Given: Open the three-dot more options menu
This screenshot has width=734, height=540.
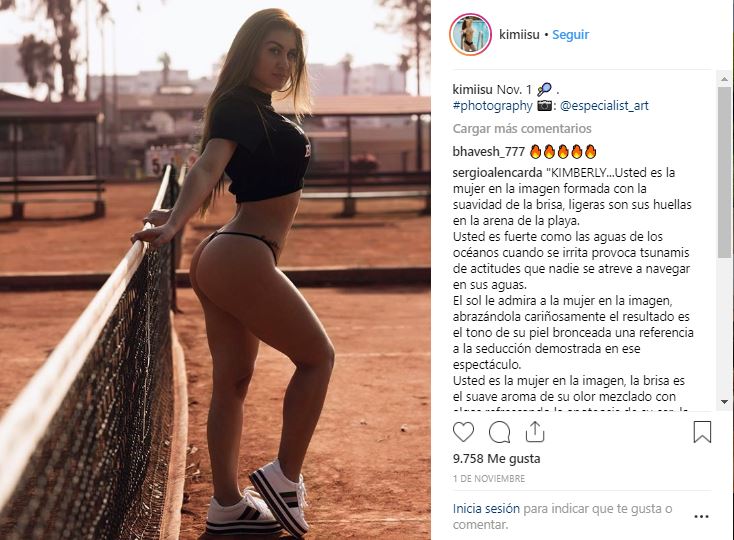Looking at the screenshot, I should click(x=701, y=517).
